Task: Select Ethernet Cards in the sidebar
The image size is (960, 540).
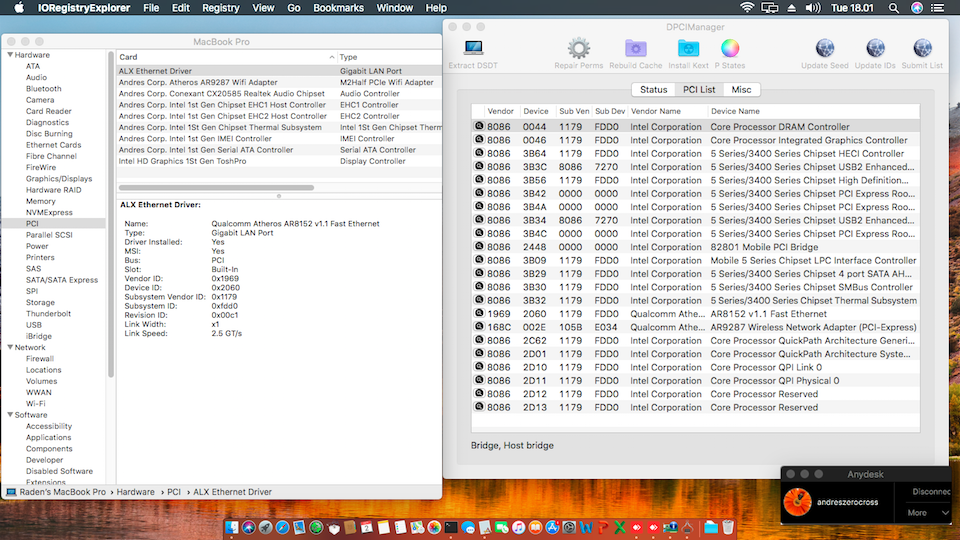Action: (x=53, y=145)
